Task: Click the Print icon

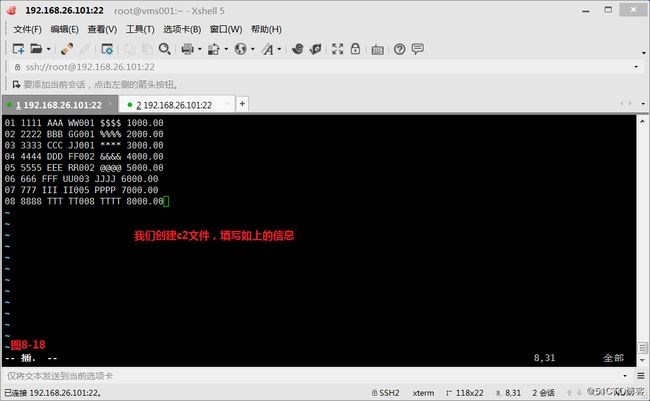Action: point(187,49)
